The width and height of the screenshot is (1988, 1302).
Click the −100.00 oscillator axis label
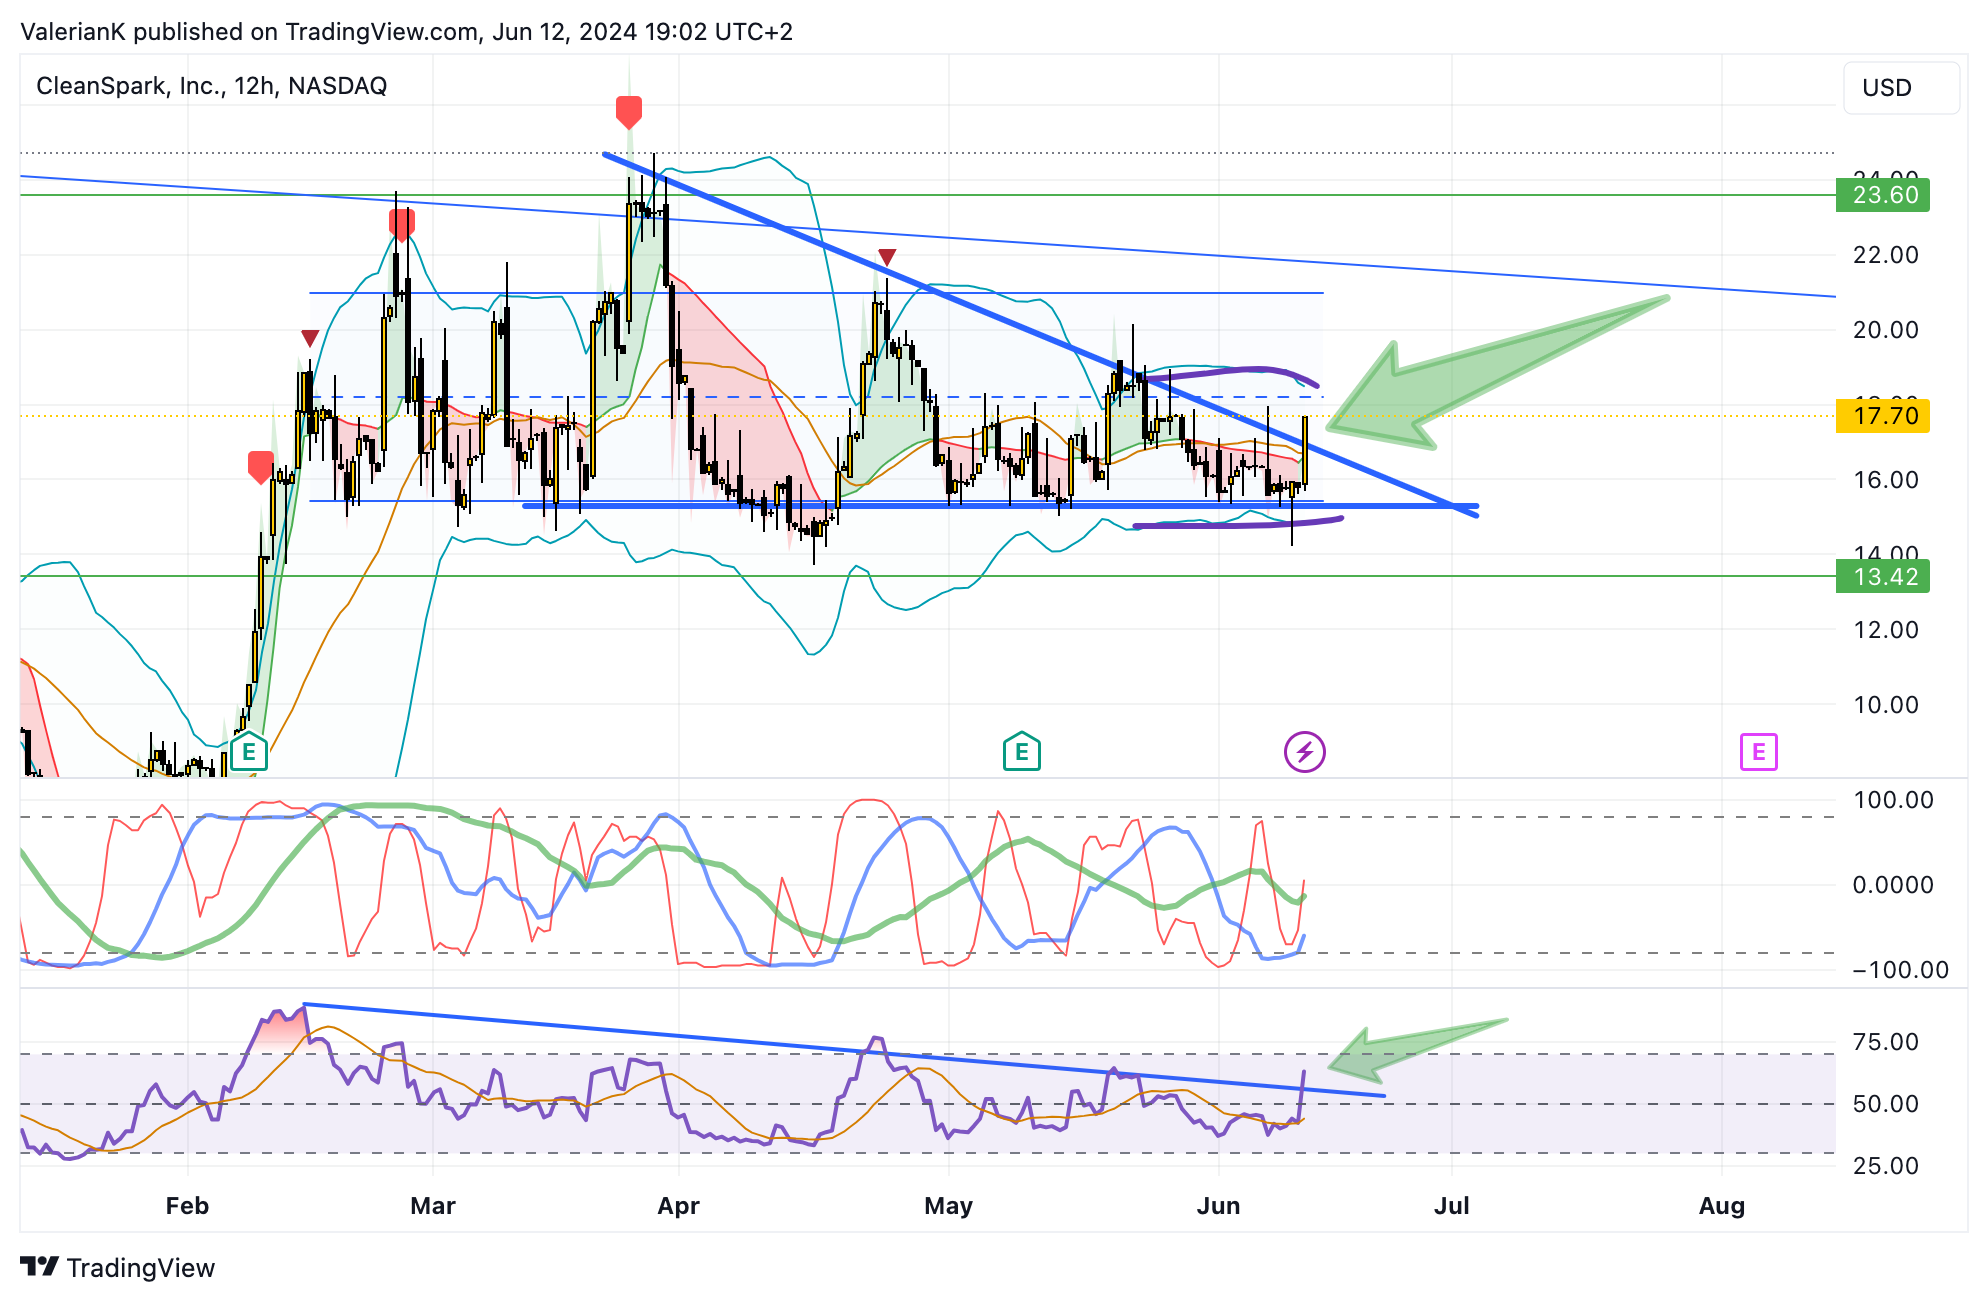point(1900,970)
